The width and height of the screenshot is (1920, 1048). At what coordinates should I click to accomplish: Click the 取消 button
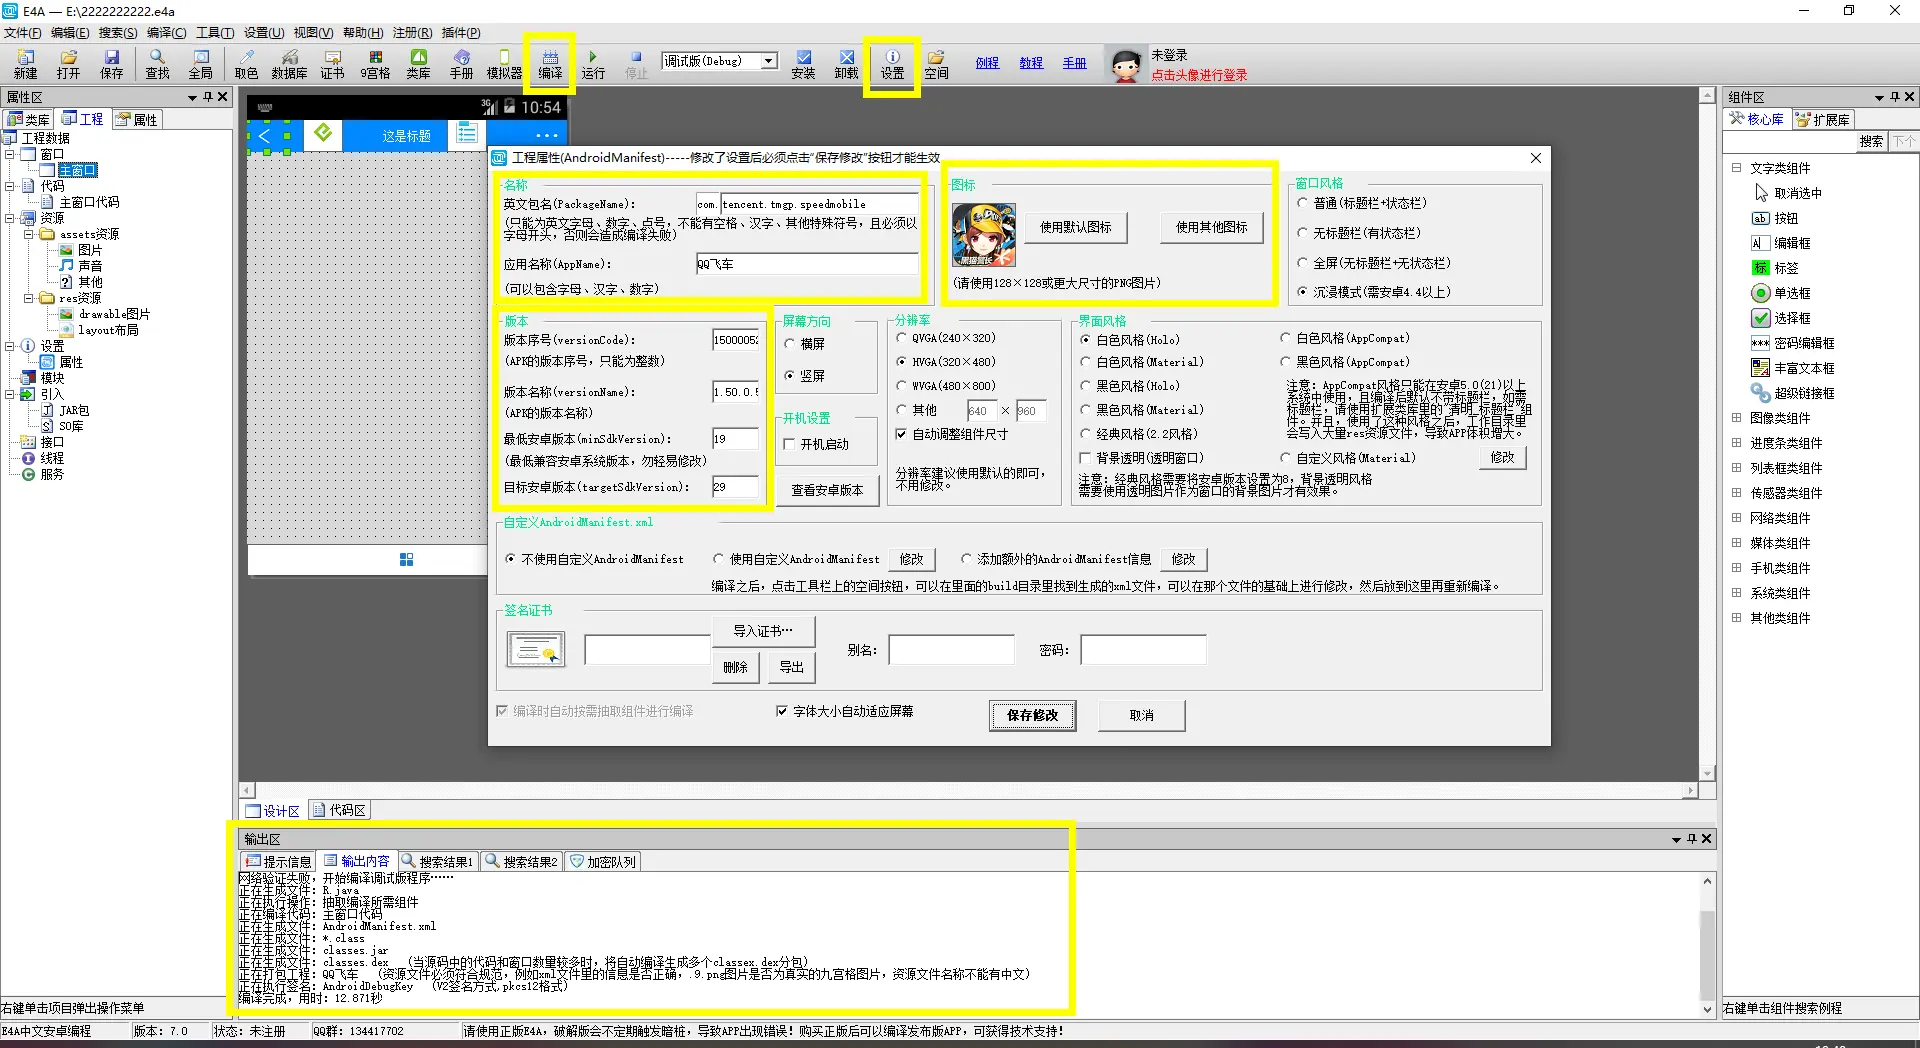coord(1141,715)
